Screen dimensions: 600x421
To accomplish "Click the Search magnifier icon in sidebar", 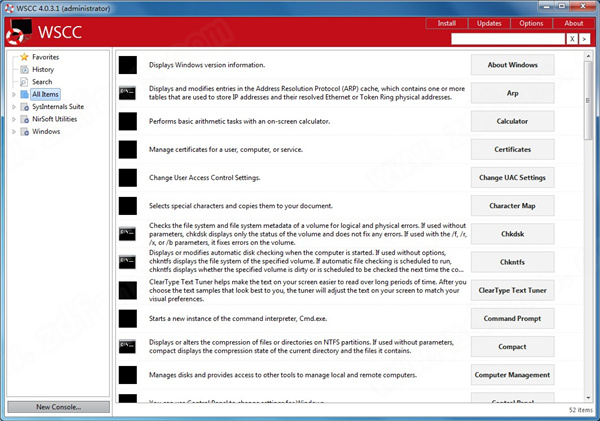I will coord(24,82).
